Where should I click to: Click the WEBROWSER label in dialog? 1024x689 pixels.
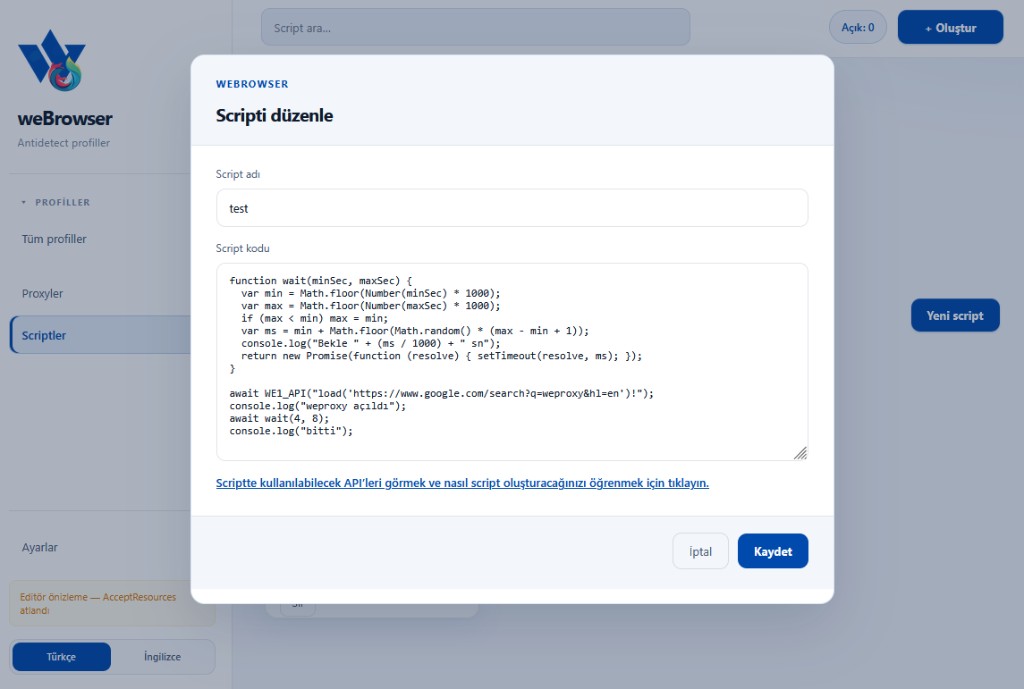252,84
